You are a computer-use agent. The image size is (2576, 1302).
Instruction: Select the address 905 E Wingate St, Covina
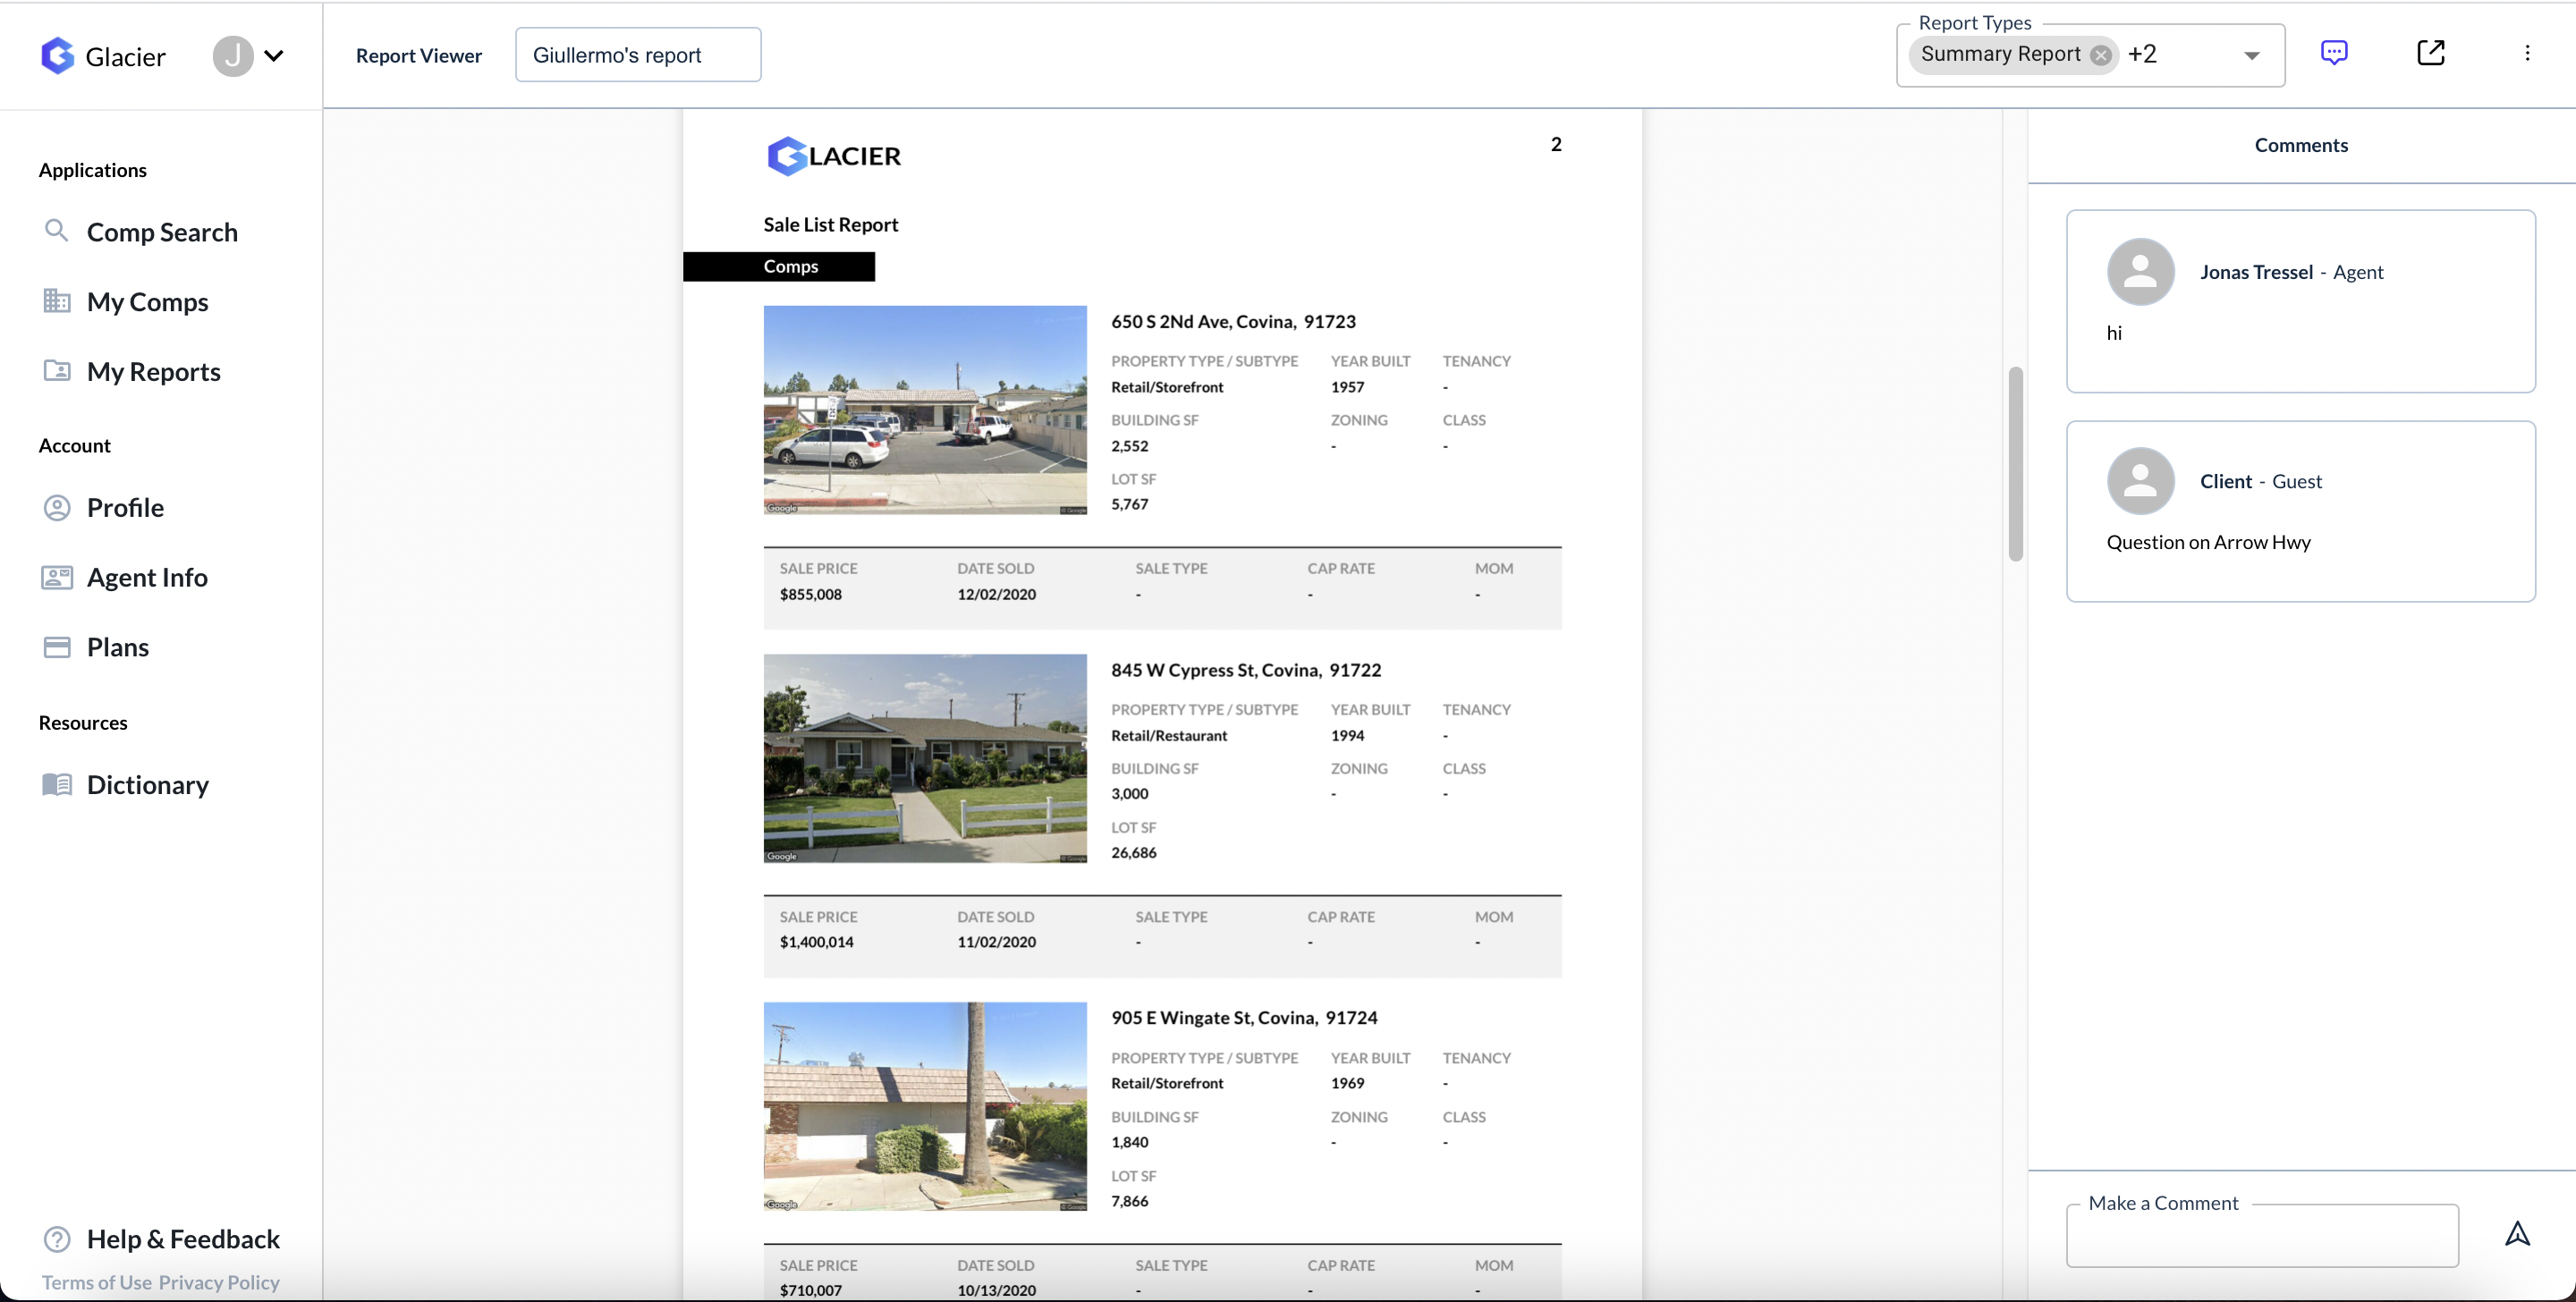click(1244, 1017)
